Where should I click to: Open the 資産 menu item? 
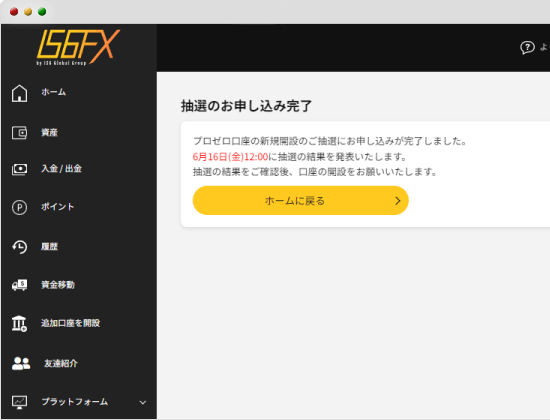tap(49, 133)
